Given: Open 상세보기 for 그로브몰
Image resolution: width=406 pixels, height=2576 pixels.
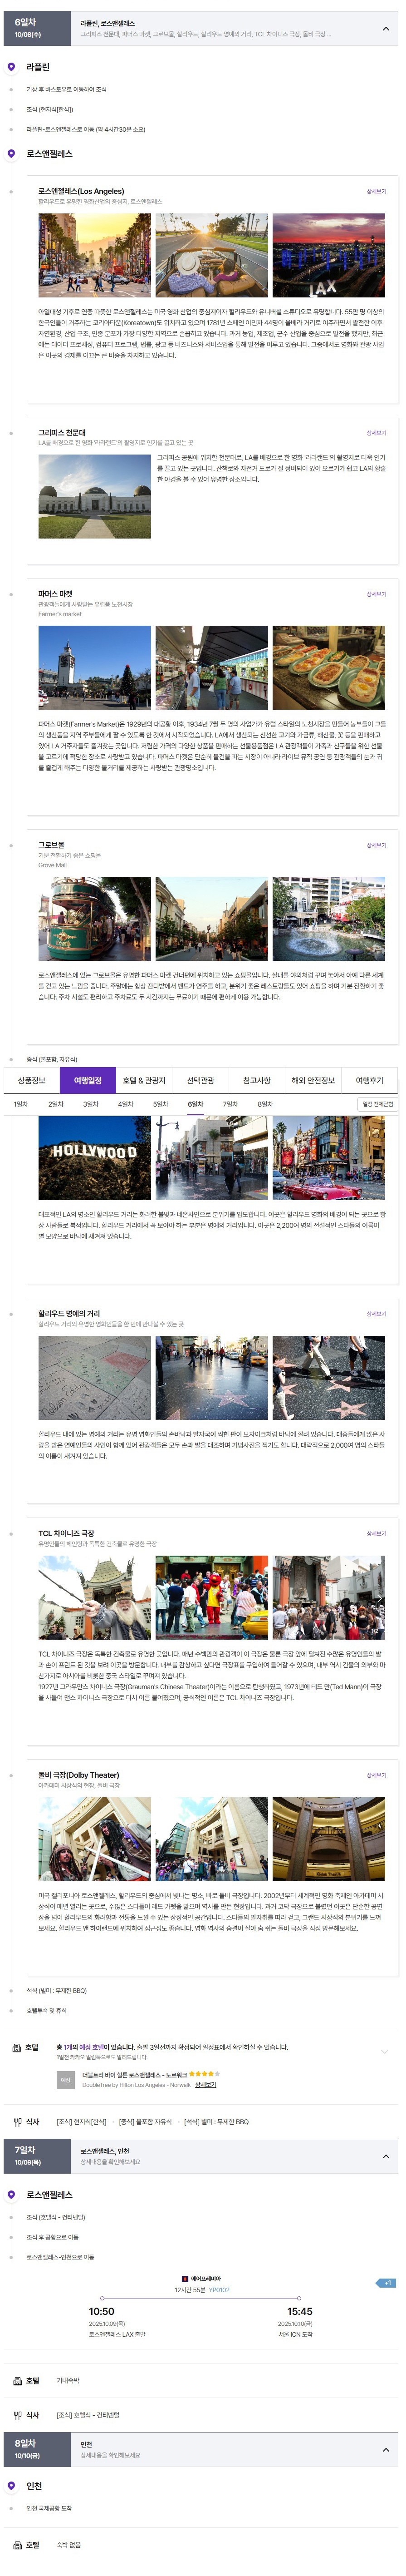Looking at the screenshot, I should coord(376,845).
